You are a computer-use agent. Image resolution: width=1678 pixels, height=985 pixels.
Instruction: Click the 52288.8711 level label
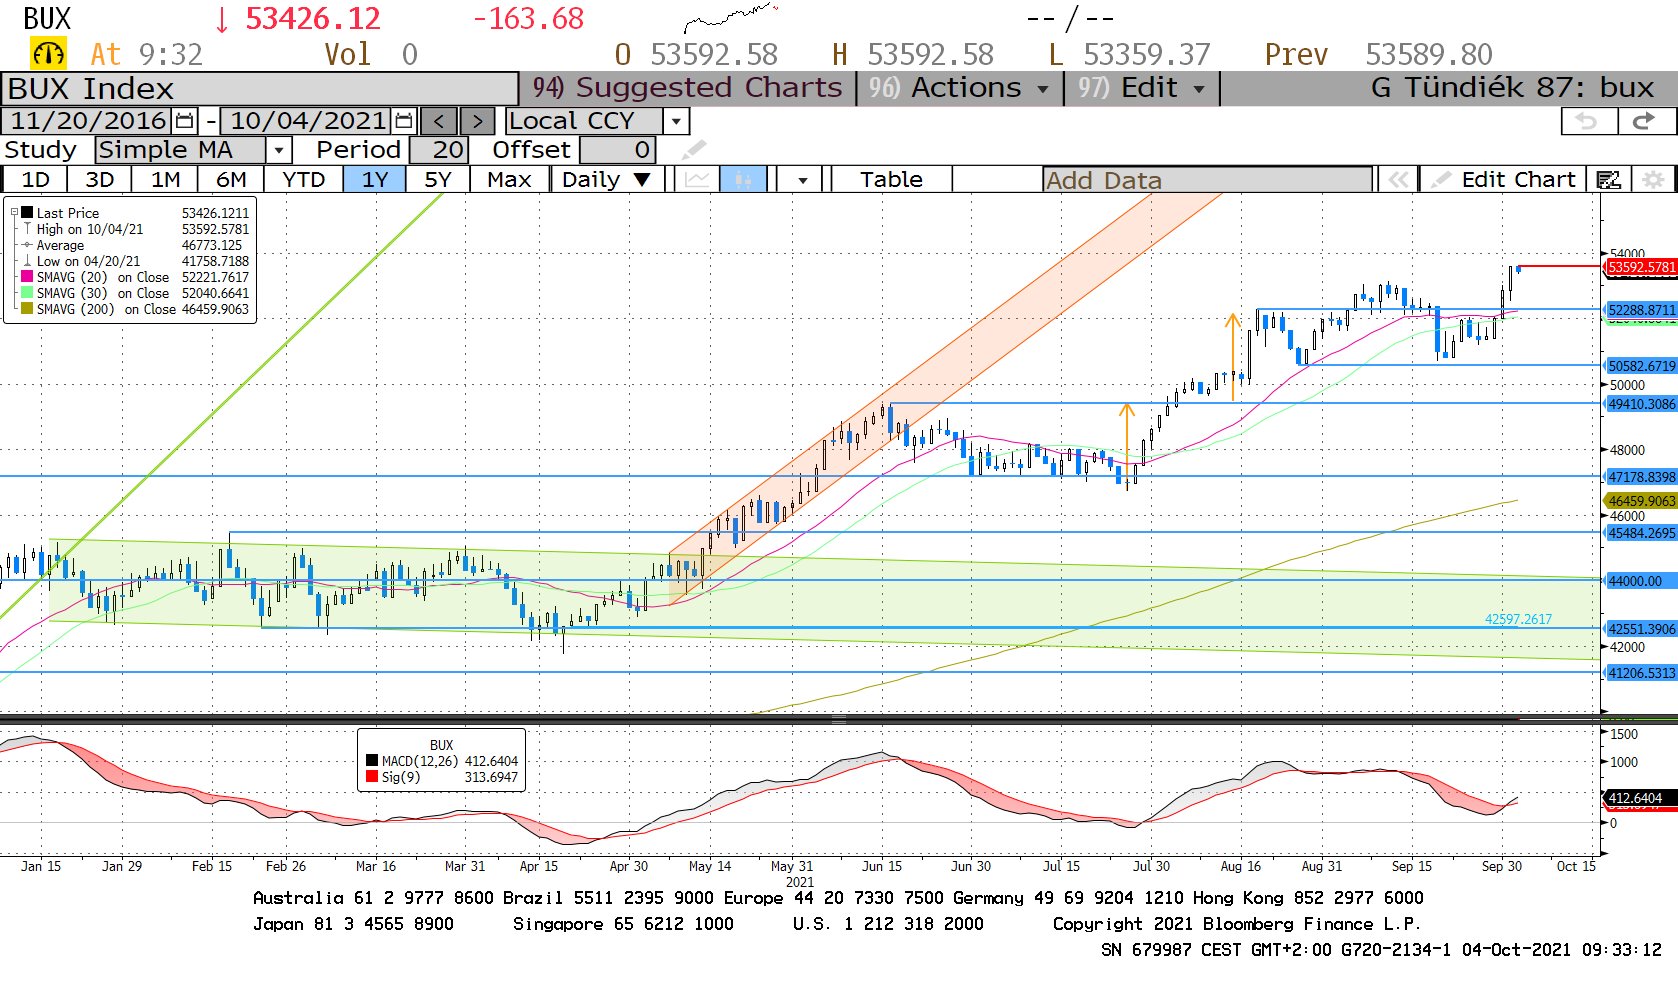(x=1641, y=310)
